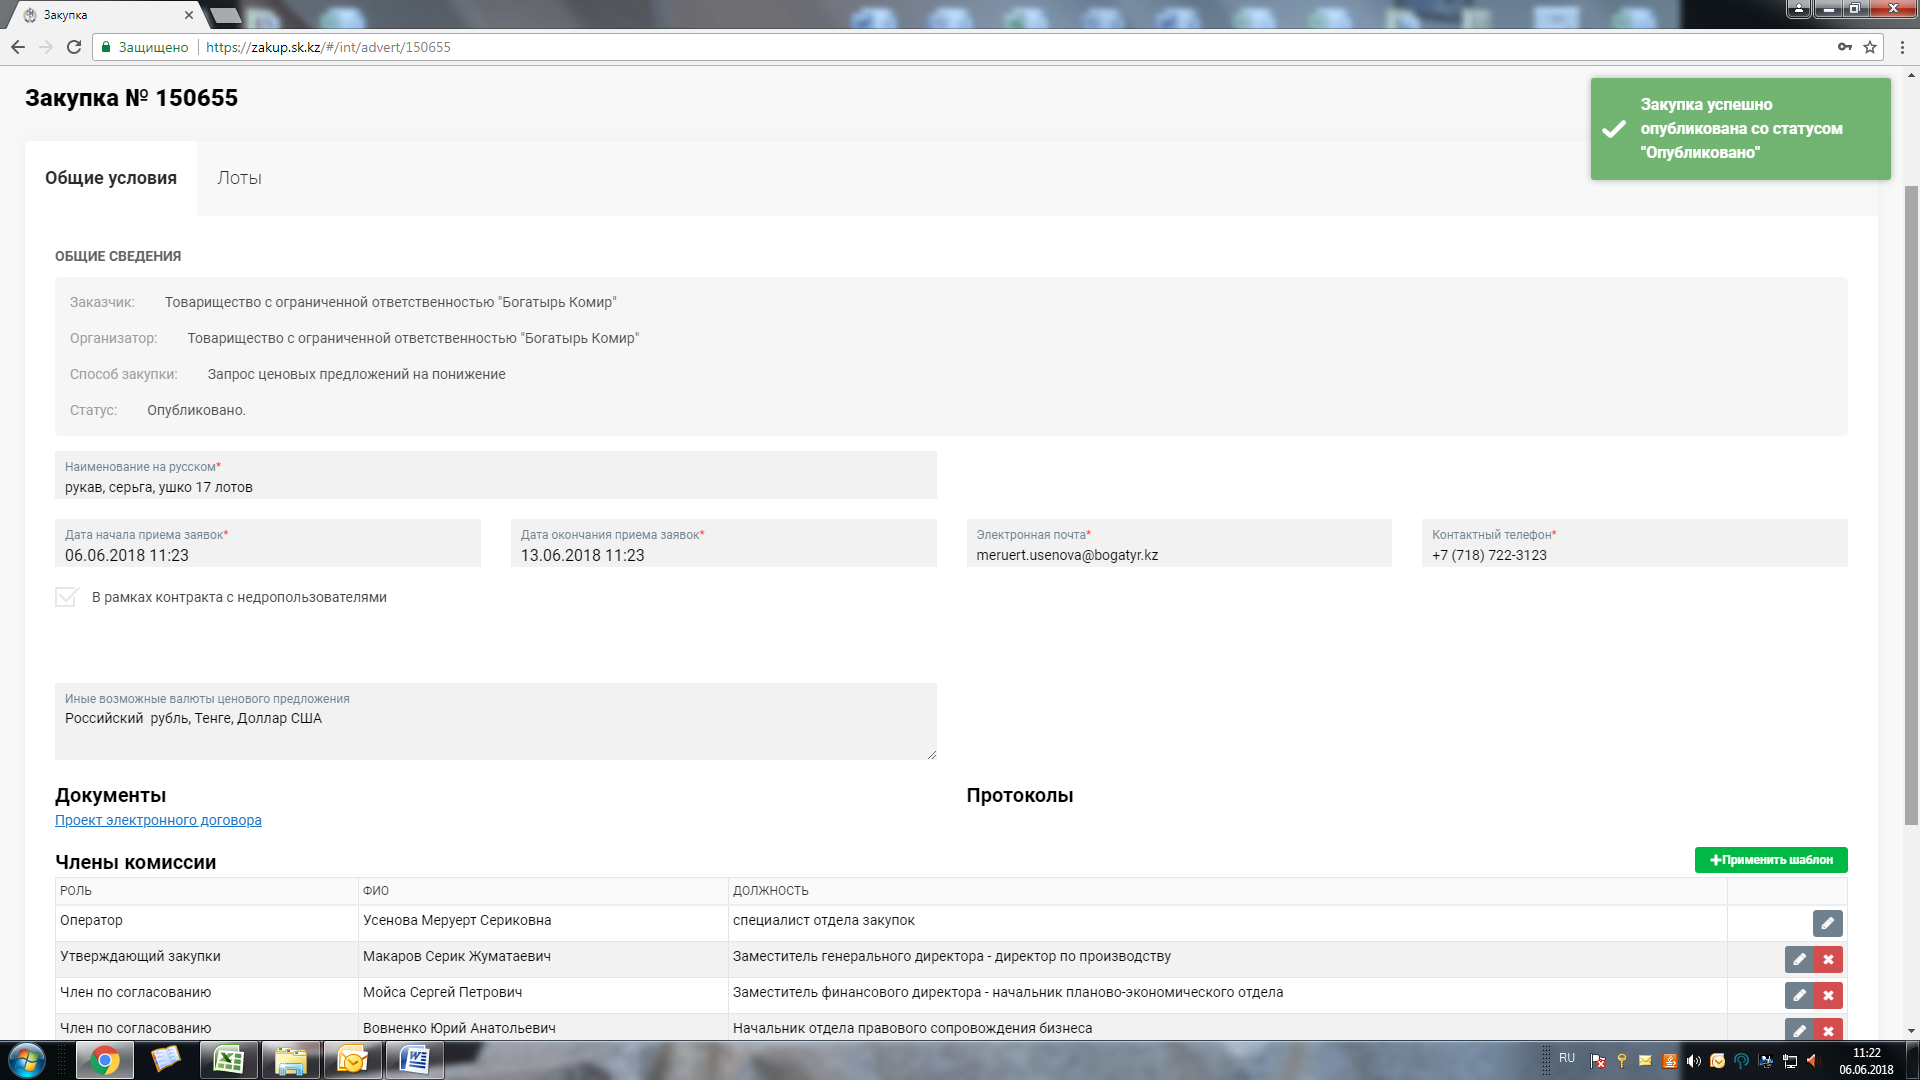Open network connection tray icon
This screenshot has height=1080, width=1920.
(x=1790, y=1061)
